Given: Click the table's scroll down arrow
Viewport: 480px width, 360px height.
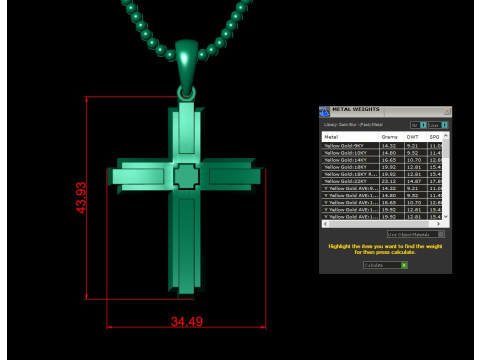Looking at the screenshot, I should click(446, 217).
